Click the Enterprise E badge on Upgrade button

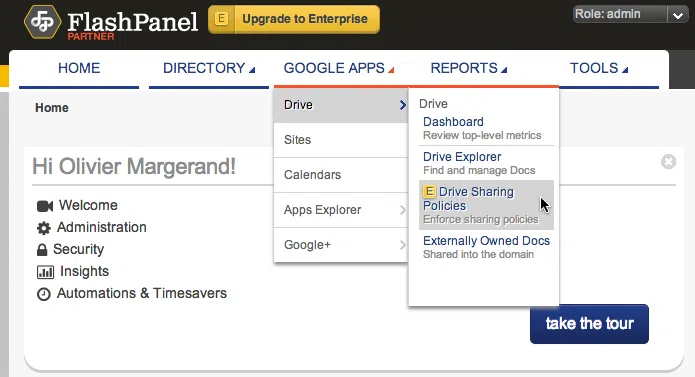click(x=221, y=19)
